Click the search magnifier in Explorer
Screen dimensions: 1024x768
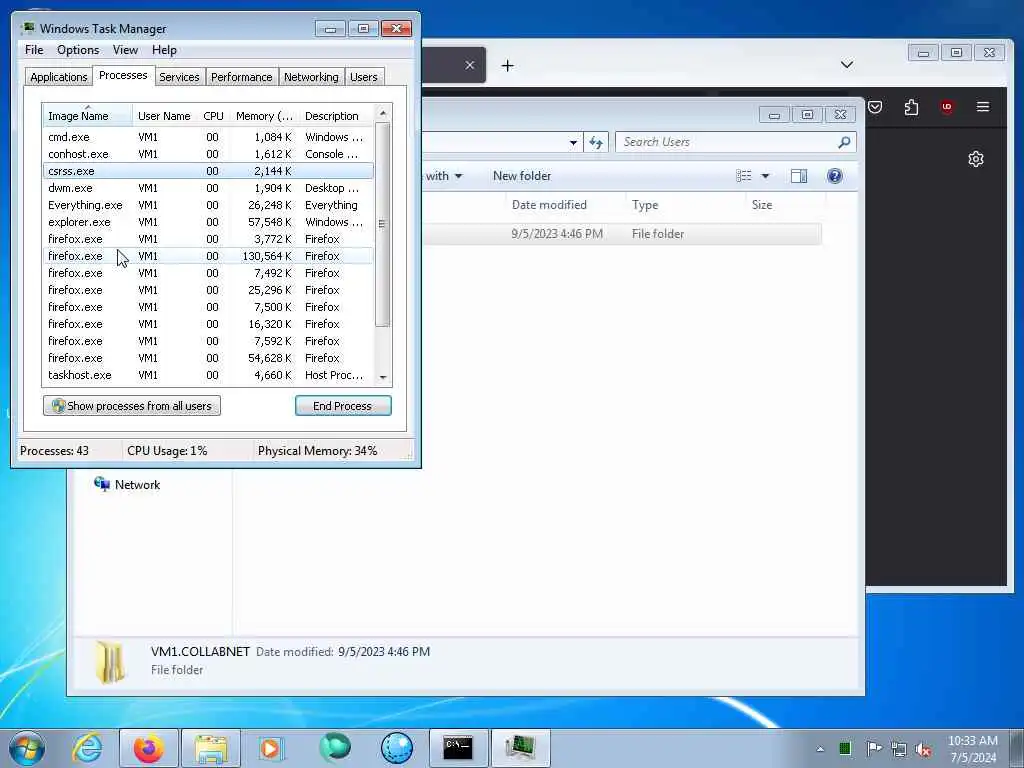point(844,142)
